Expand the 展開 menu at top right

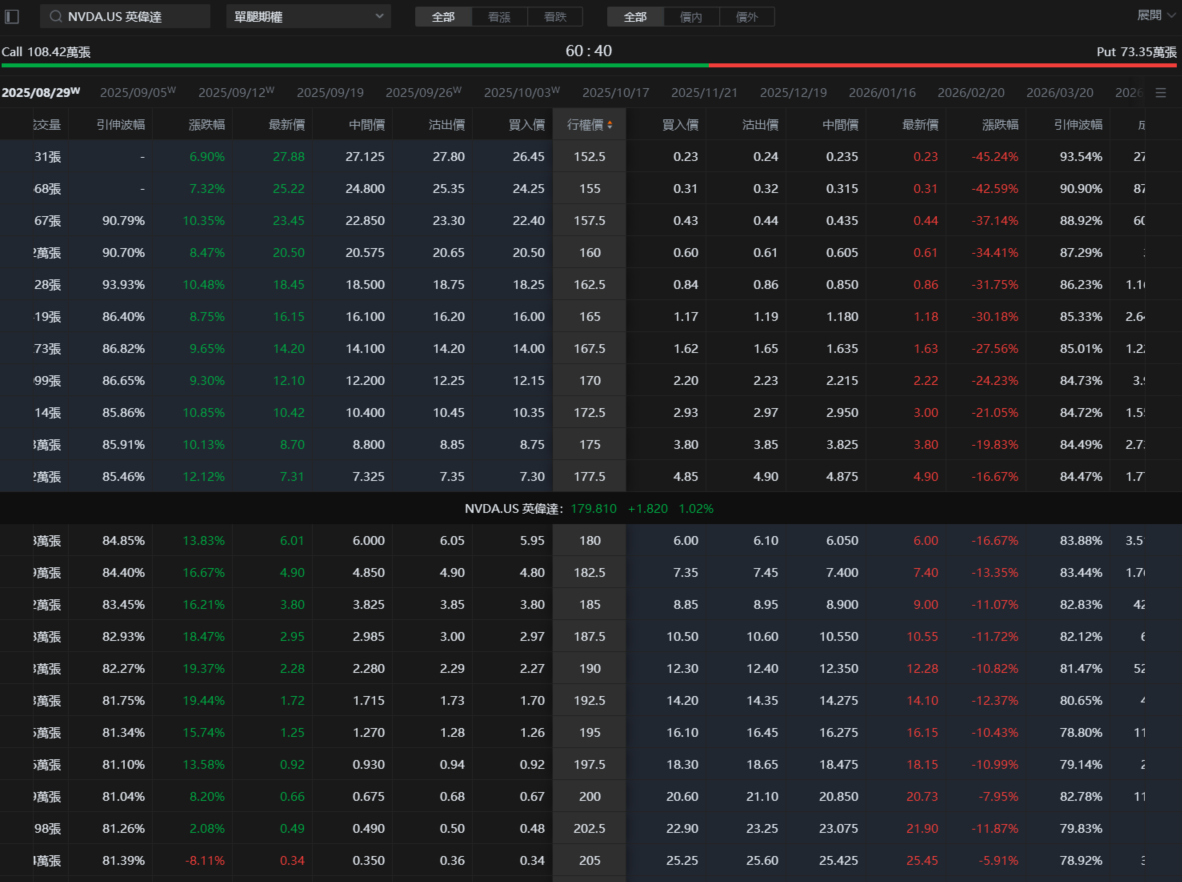pos(1156,15)
